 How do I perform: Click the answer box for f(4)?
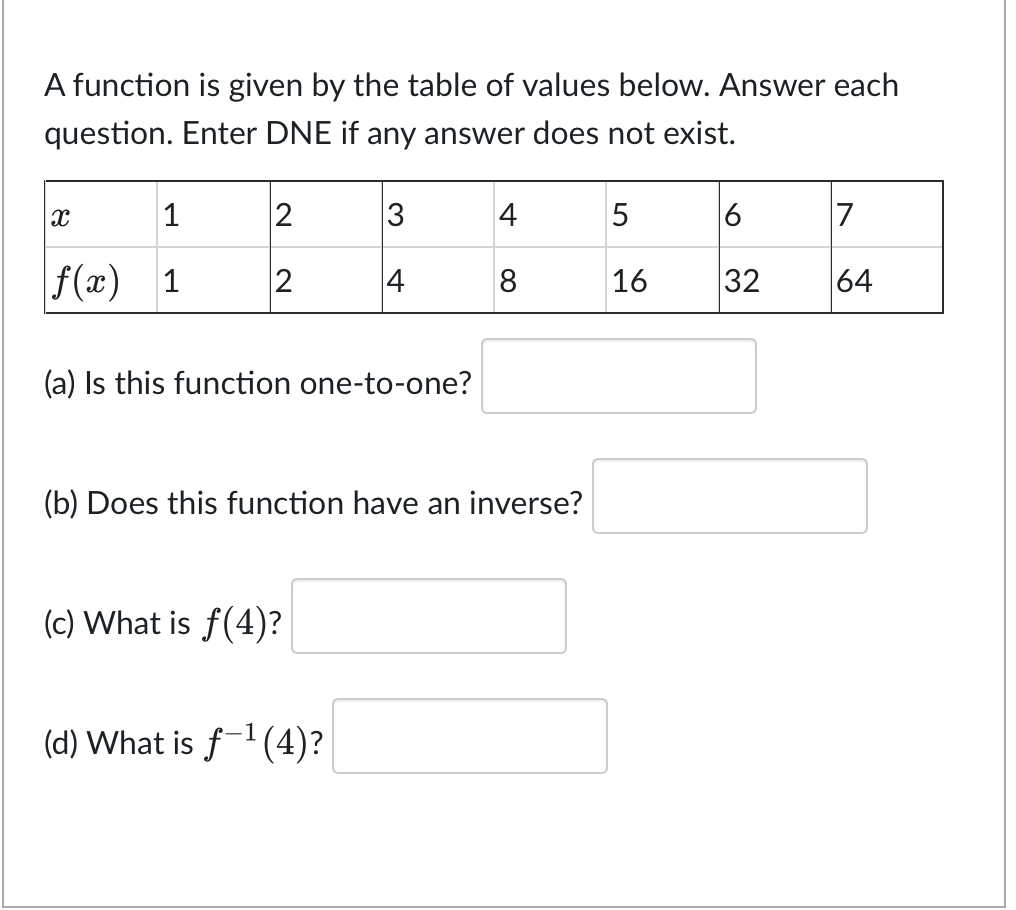428,617
